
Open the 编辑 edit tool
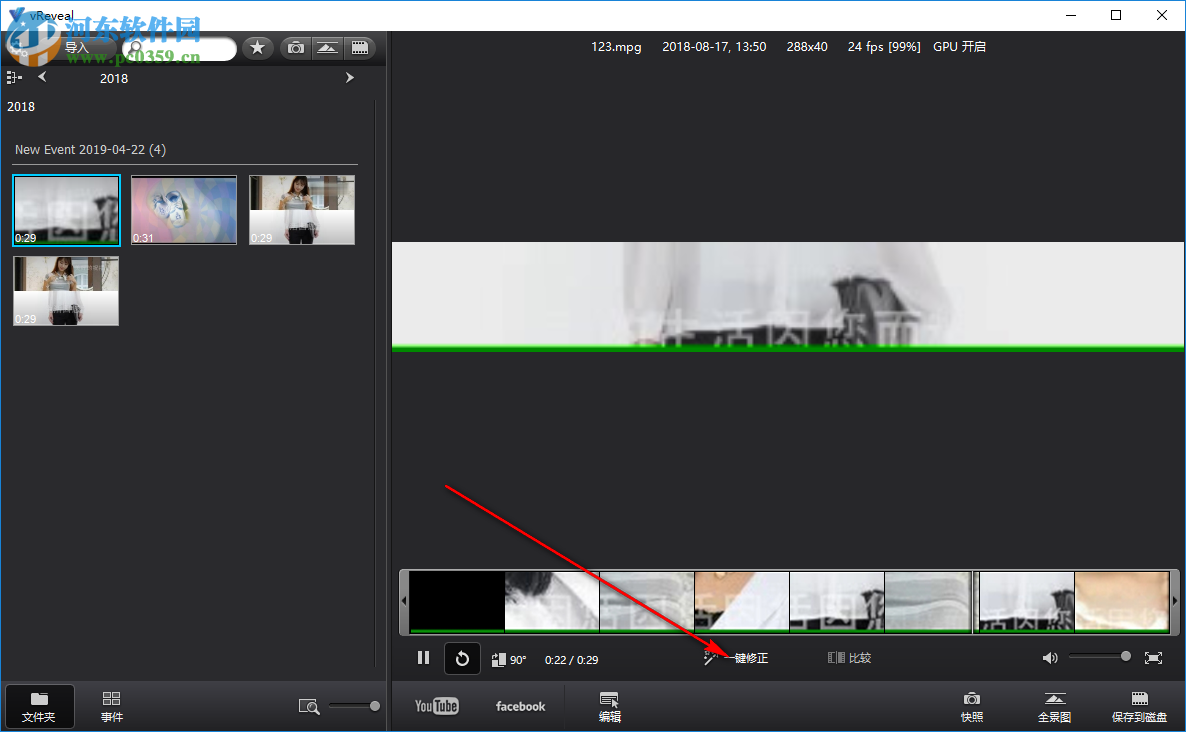pos(610,707)
